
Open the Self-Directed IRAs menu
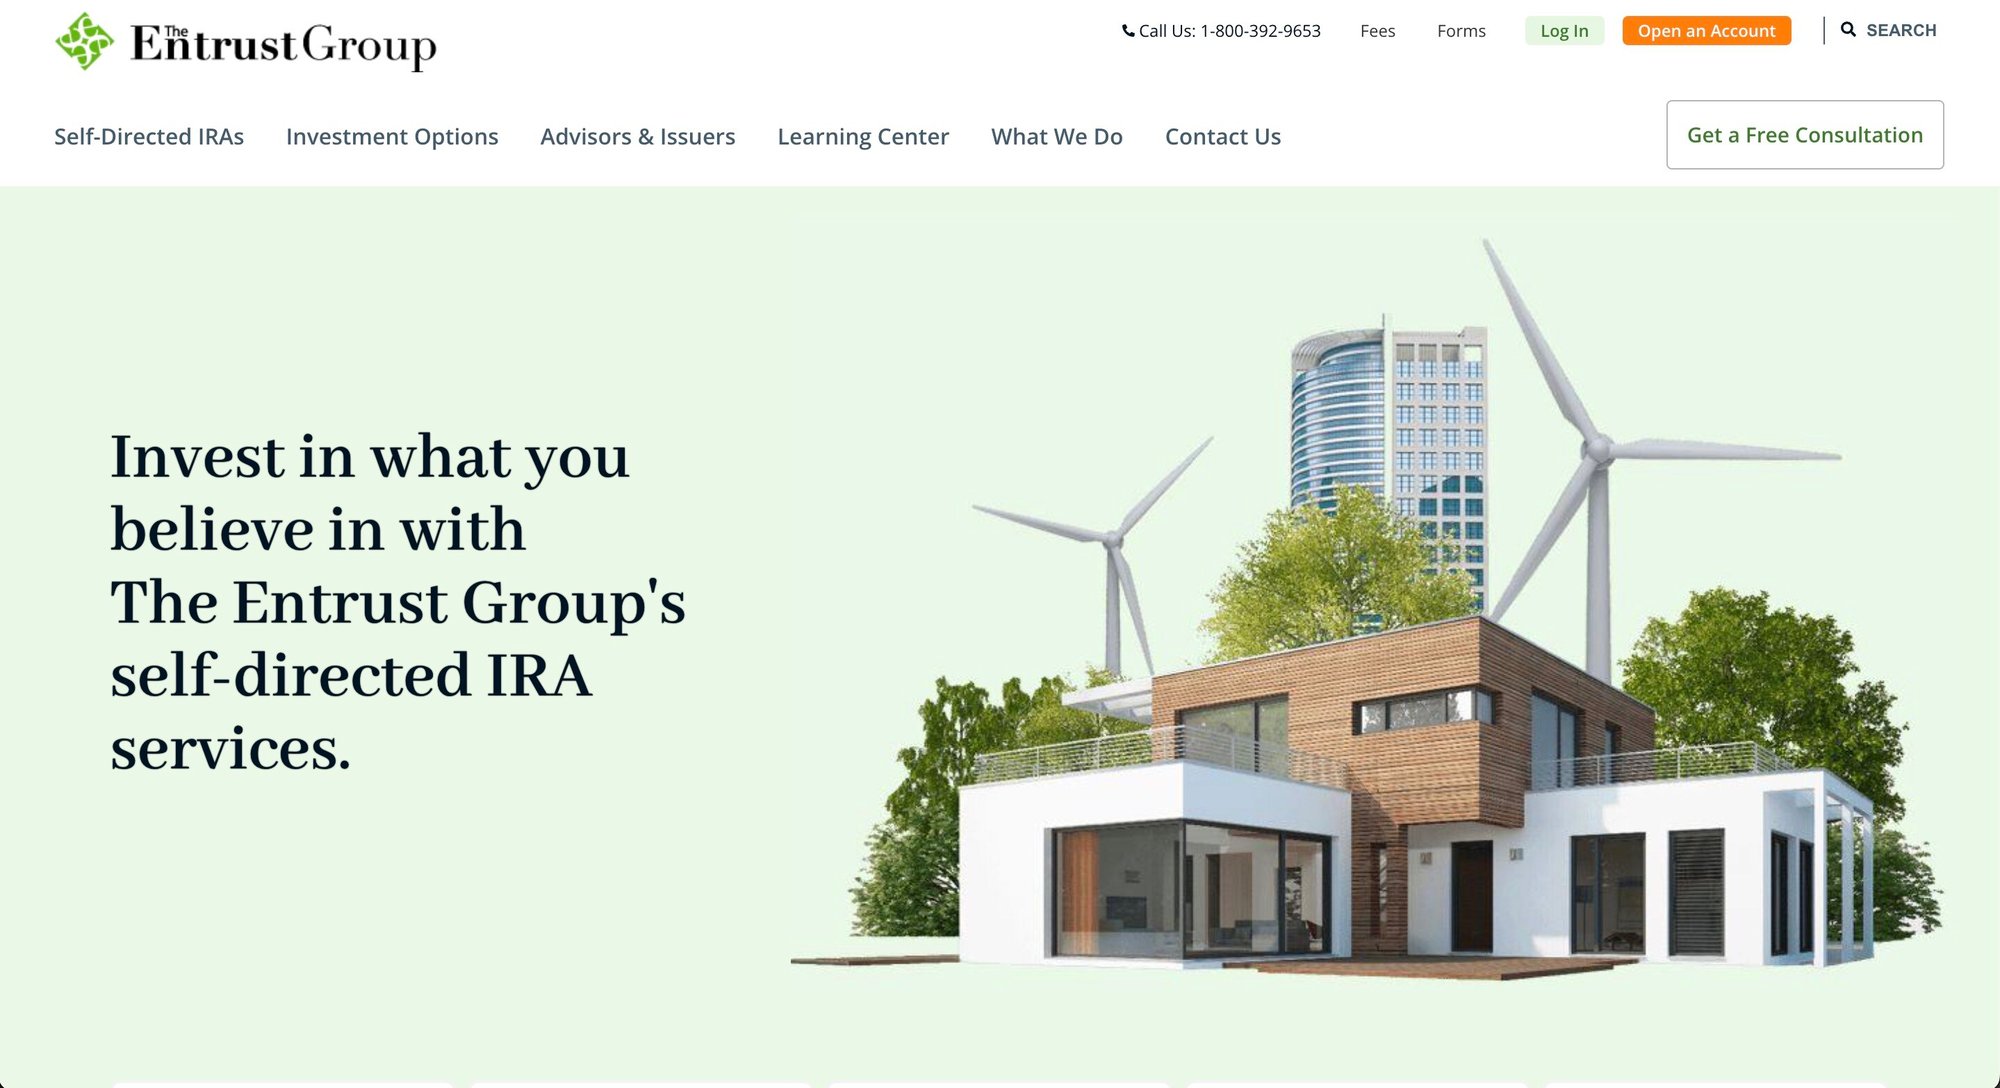tap(149, 136)
